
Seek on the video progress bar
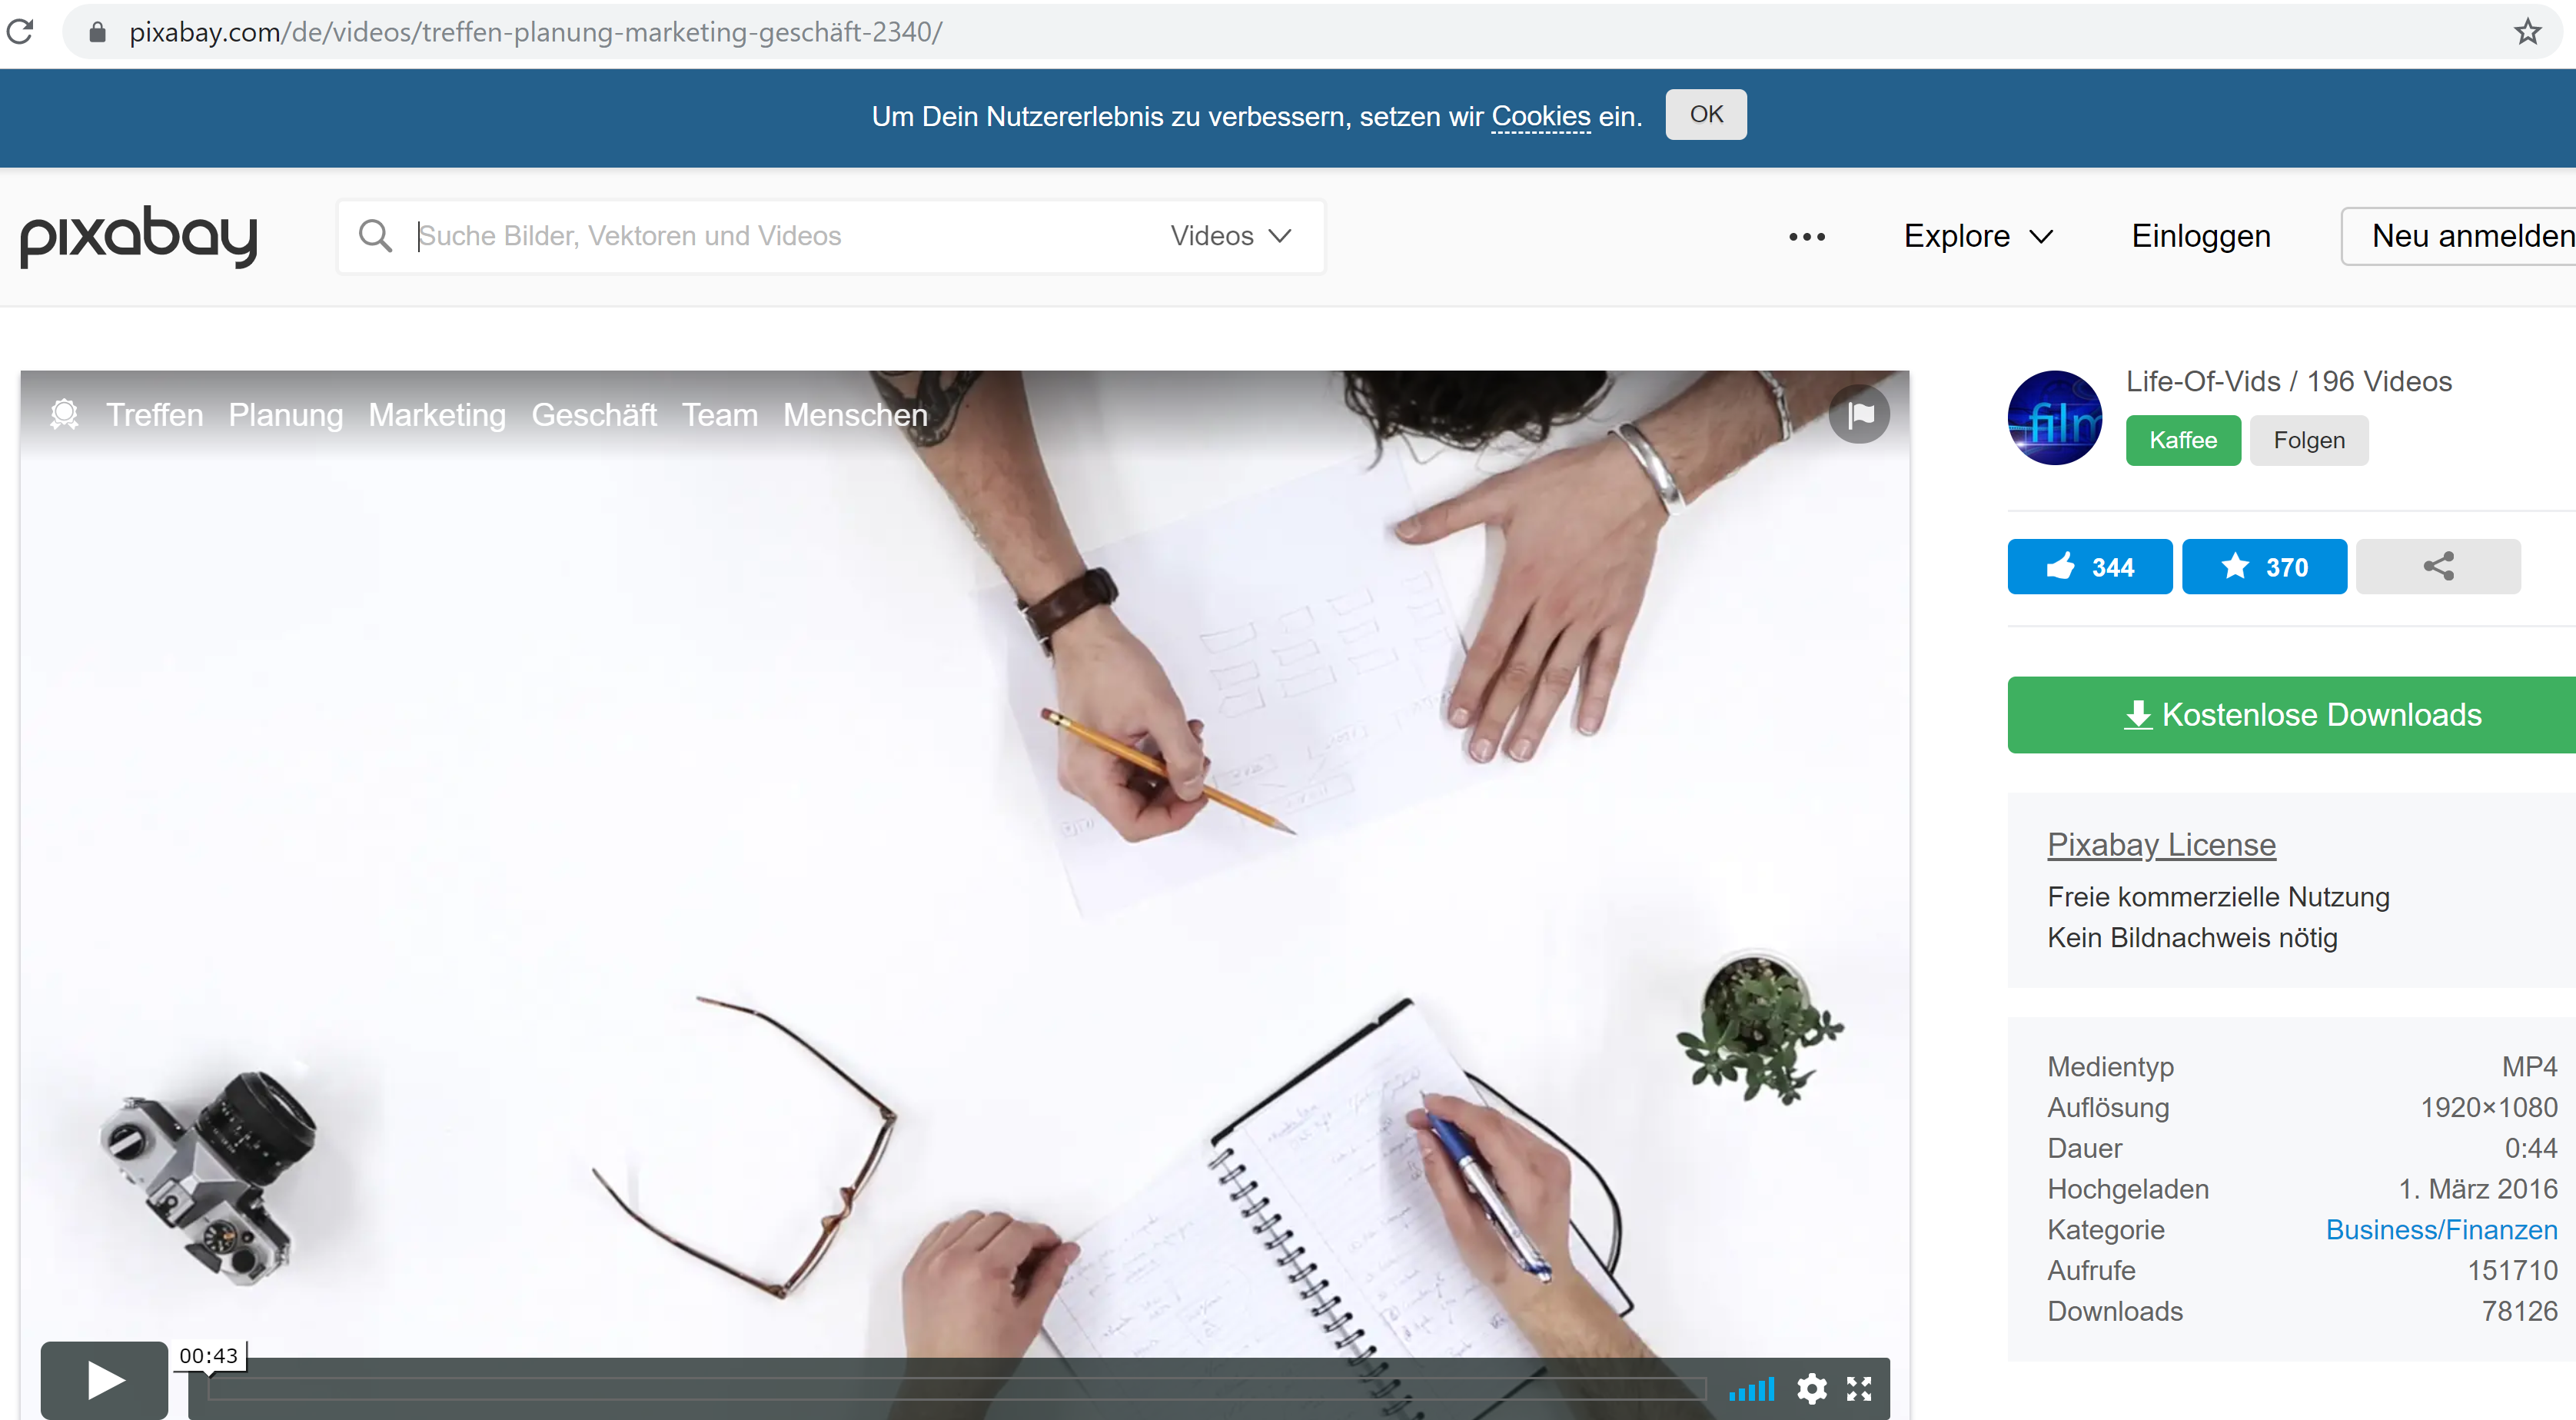point(955,1388)
